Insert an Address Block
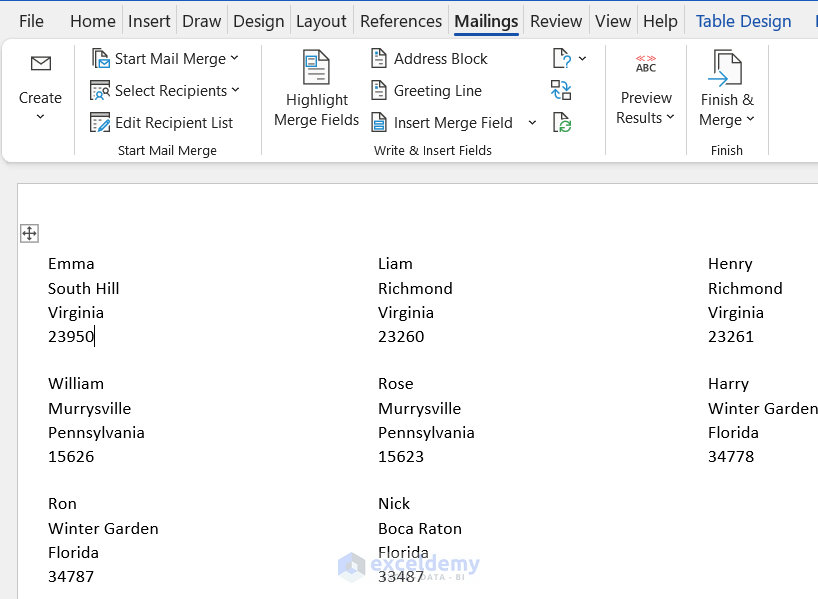Viewport: 818px width, 599px height. click(429, 58)
